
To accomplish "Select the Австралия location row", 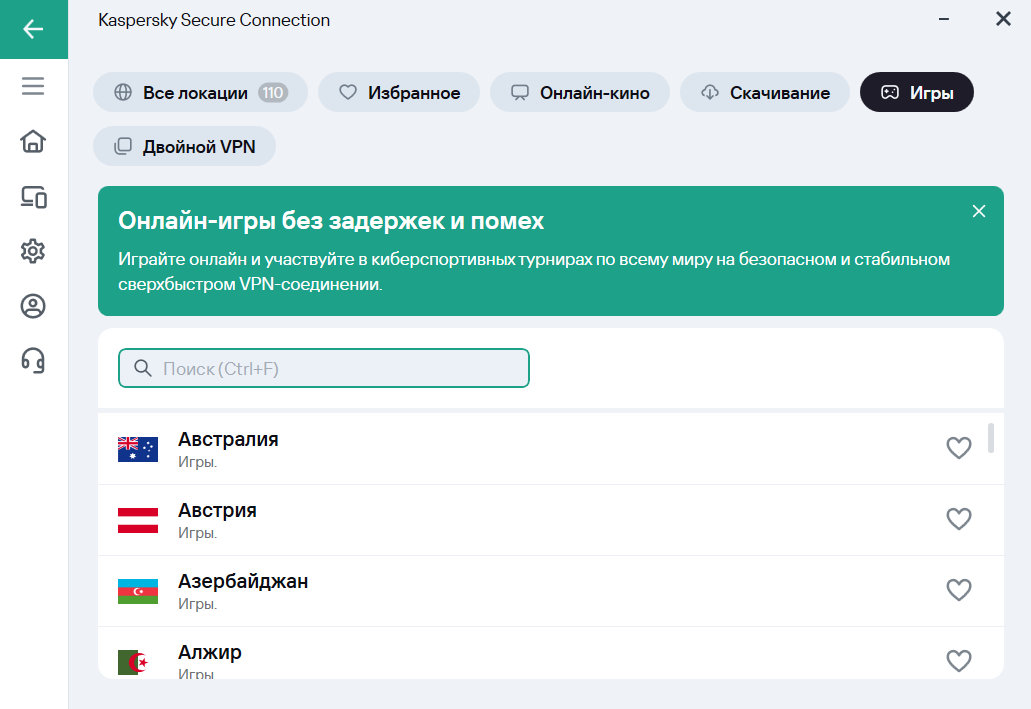I will (x=500, y=449).
